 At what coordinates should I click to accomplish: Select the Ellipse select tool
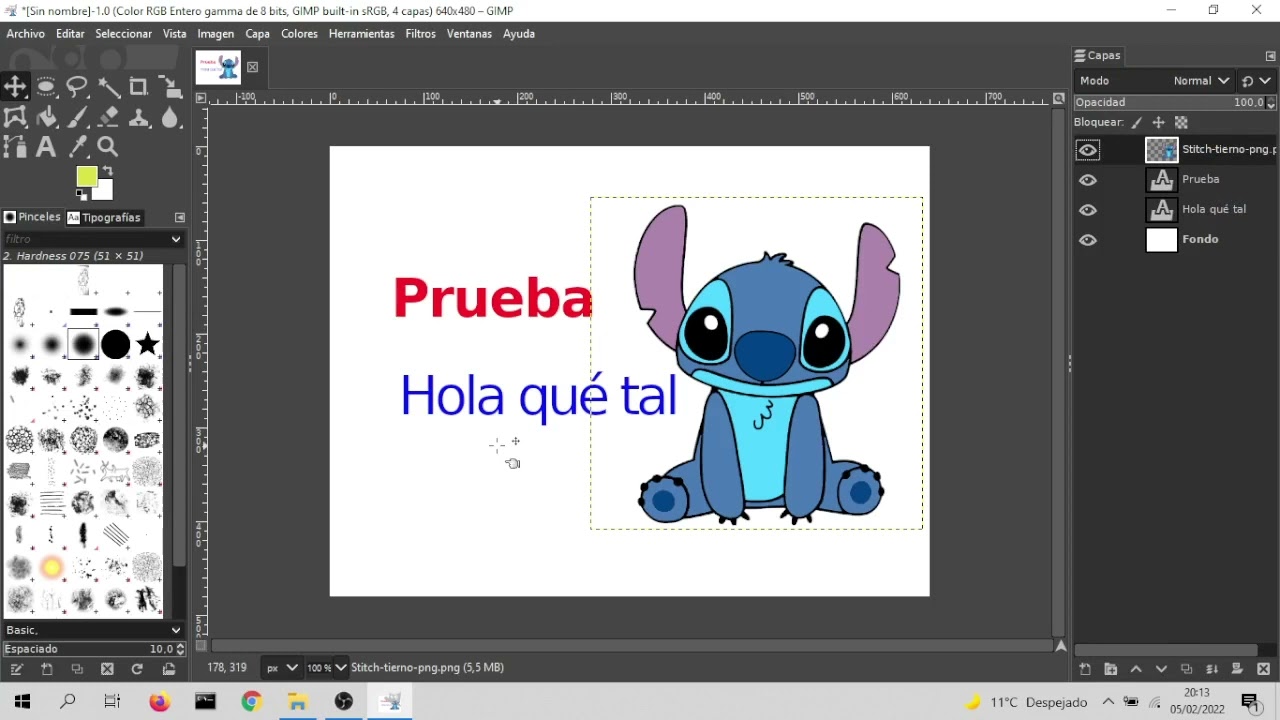[46, 87]
